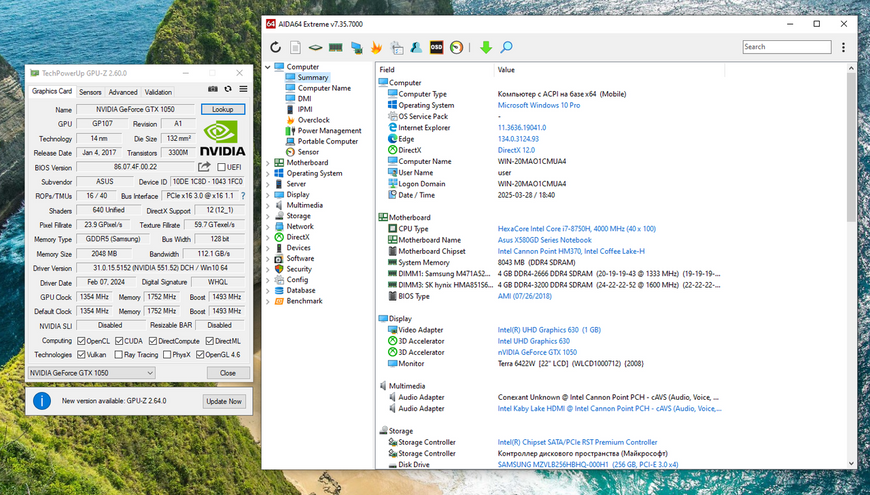The width and height of the screenshot is (870, 495).
Task: Click the gauge sensor panel toolbar icon
Action: tap(457, 48)
